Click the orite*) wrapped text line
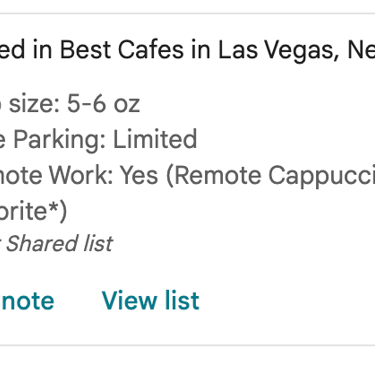The height and width of the screenshot is (366, 375). 33,211
